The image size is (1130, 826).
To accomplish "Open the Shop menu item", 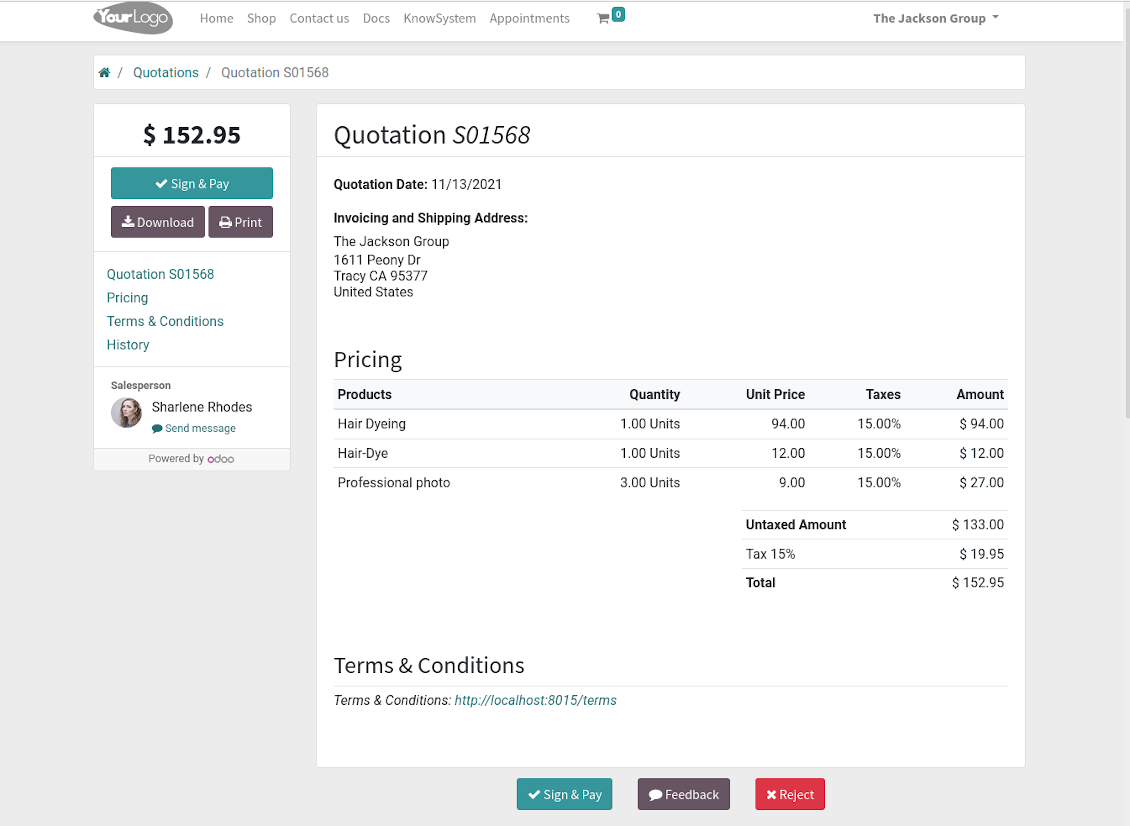I will point(261,18).
